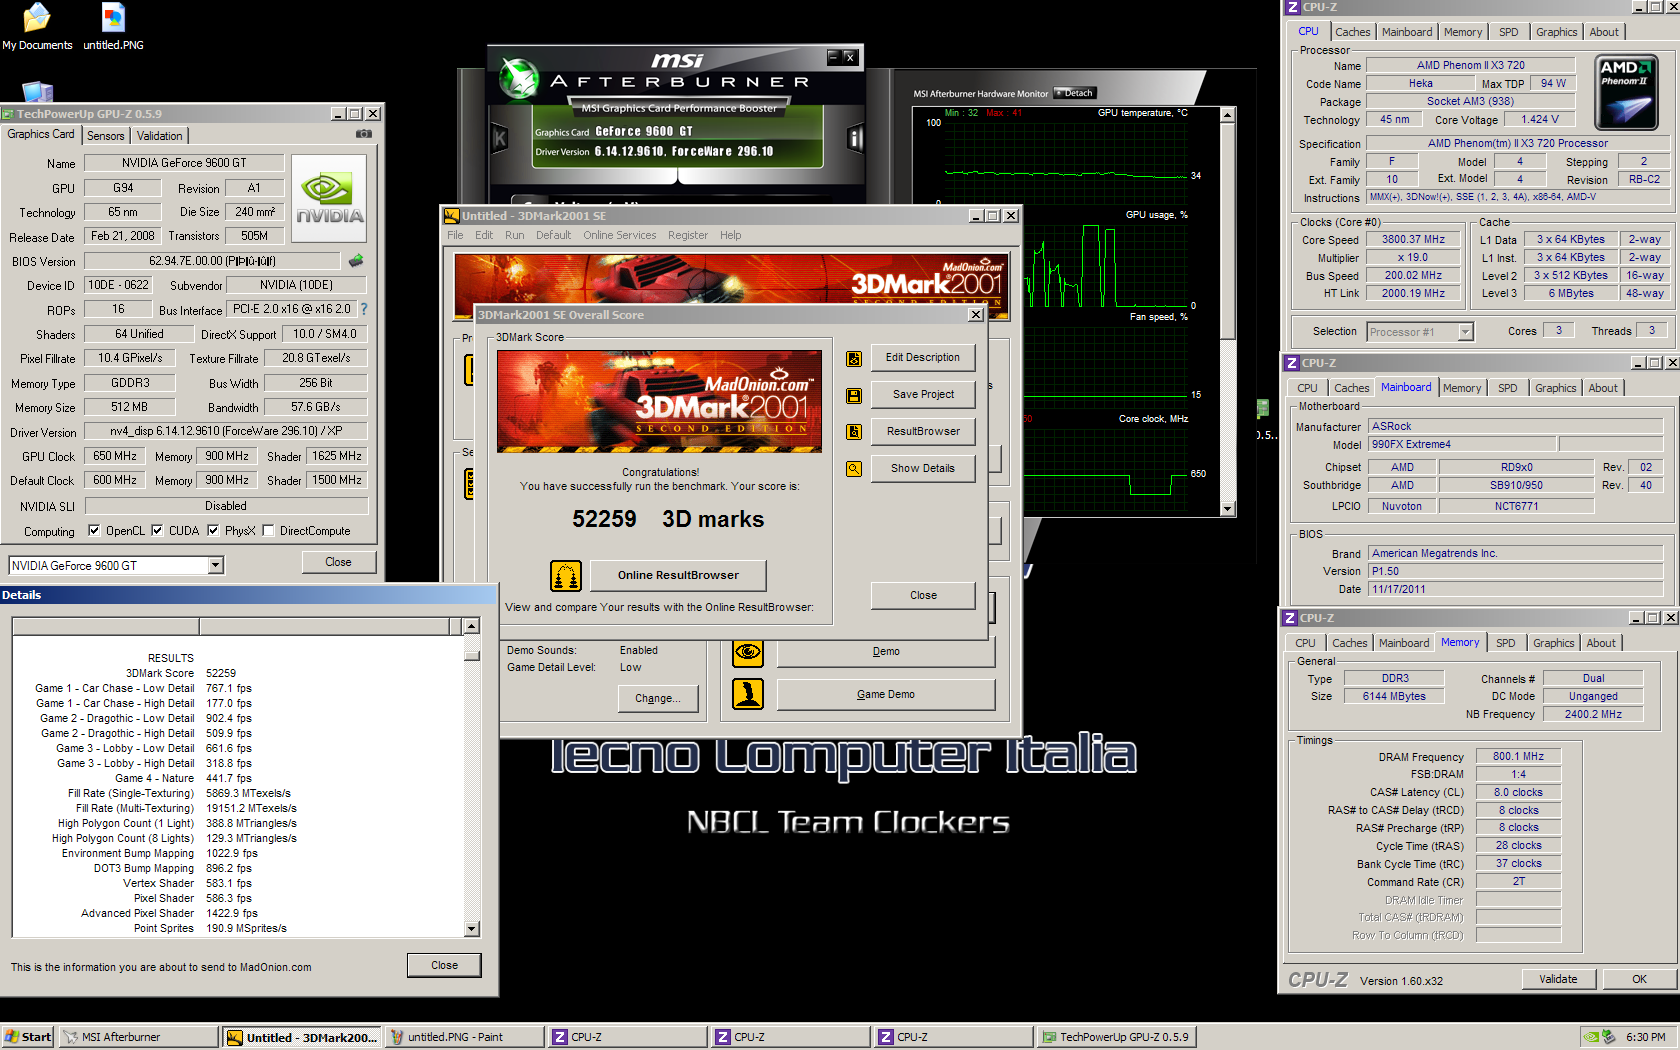Open Online Services menu in 3DMark2001
Image resolution: width=1680 pixels, height=1050 pixels.
[620, 235]
